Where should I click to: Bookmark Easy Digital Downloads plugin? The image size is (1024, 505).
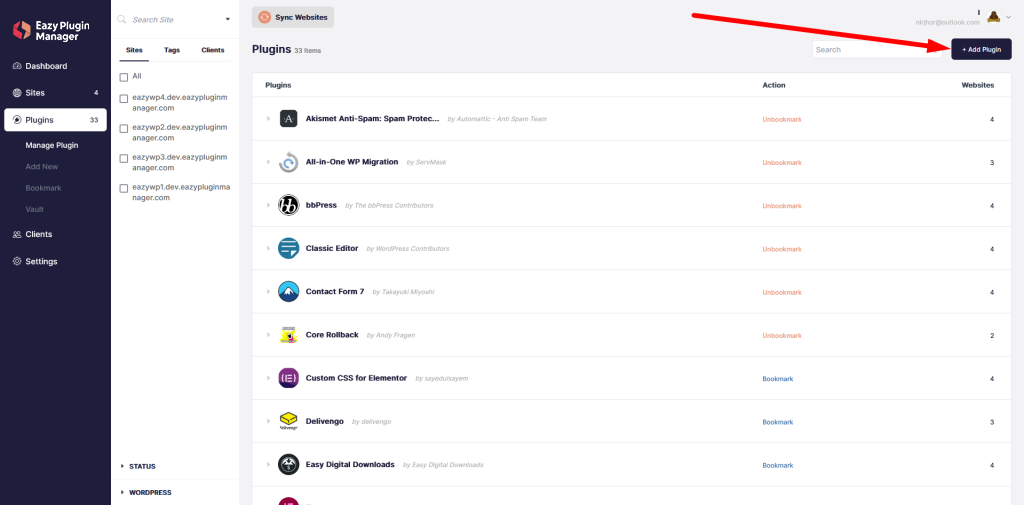coord(778,465)
